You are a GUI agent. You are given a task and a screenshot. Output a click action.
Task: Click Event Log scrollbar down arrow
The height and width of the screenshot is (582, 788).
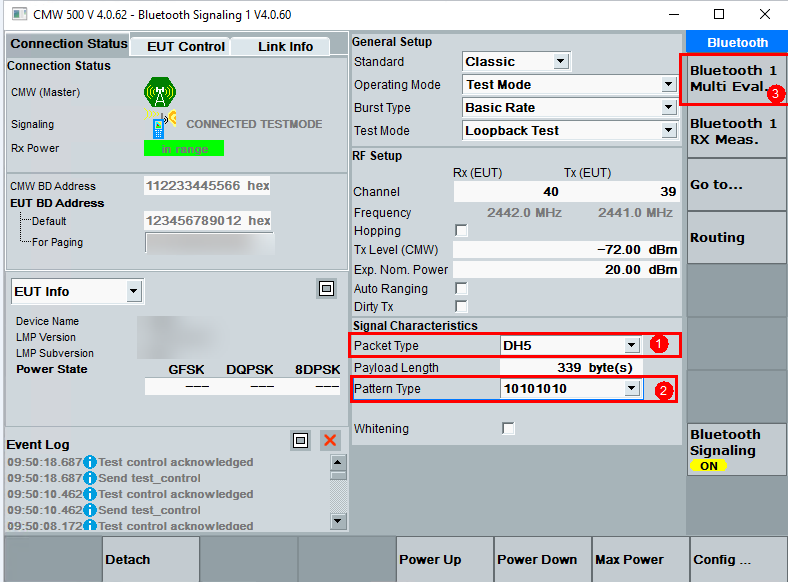pyautogui.click(x=338, y=521)
